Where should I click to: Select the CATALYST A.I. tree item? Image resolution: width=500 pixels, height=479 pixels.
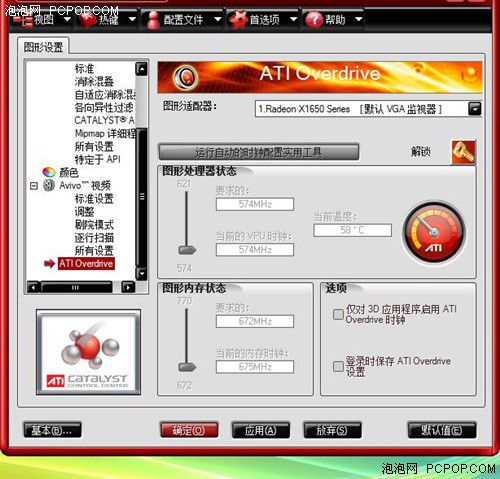pos(105,120)
